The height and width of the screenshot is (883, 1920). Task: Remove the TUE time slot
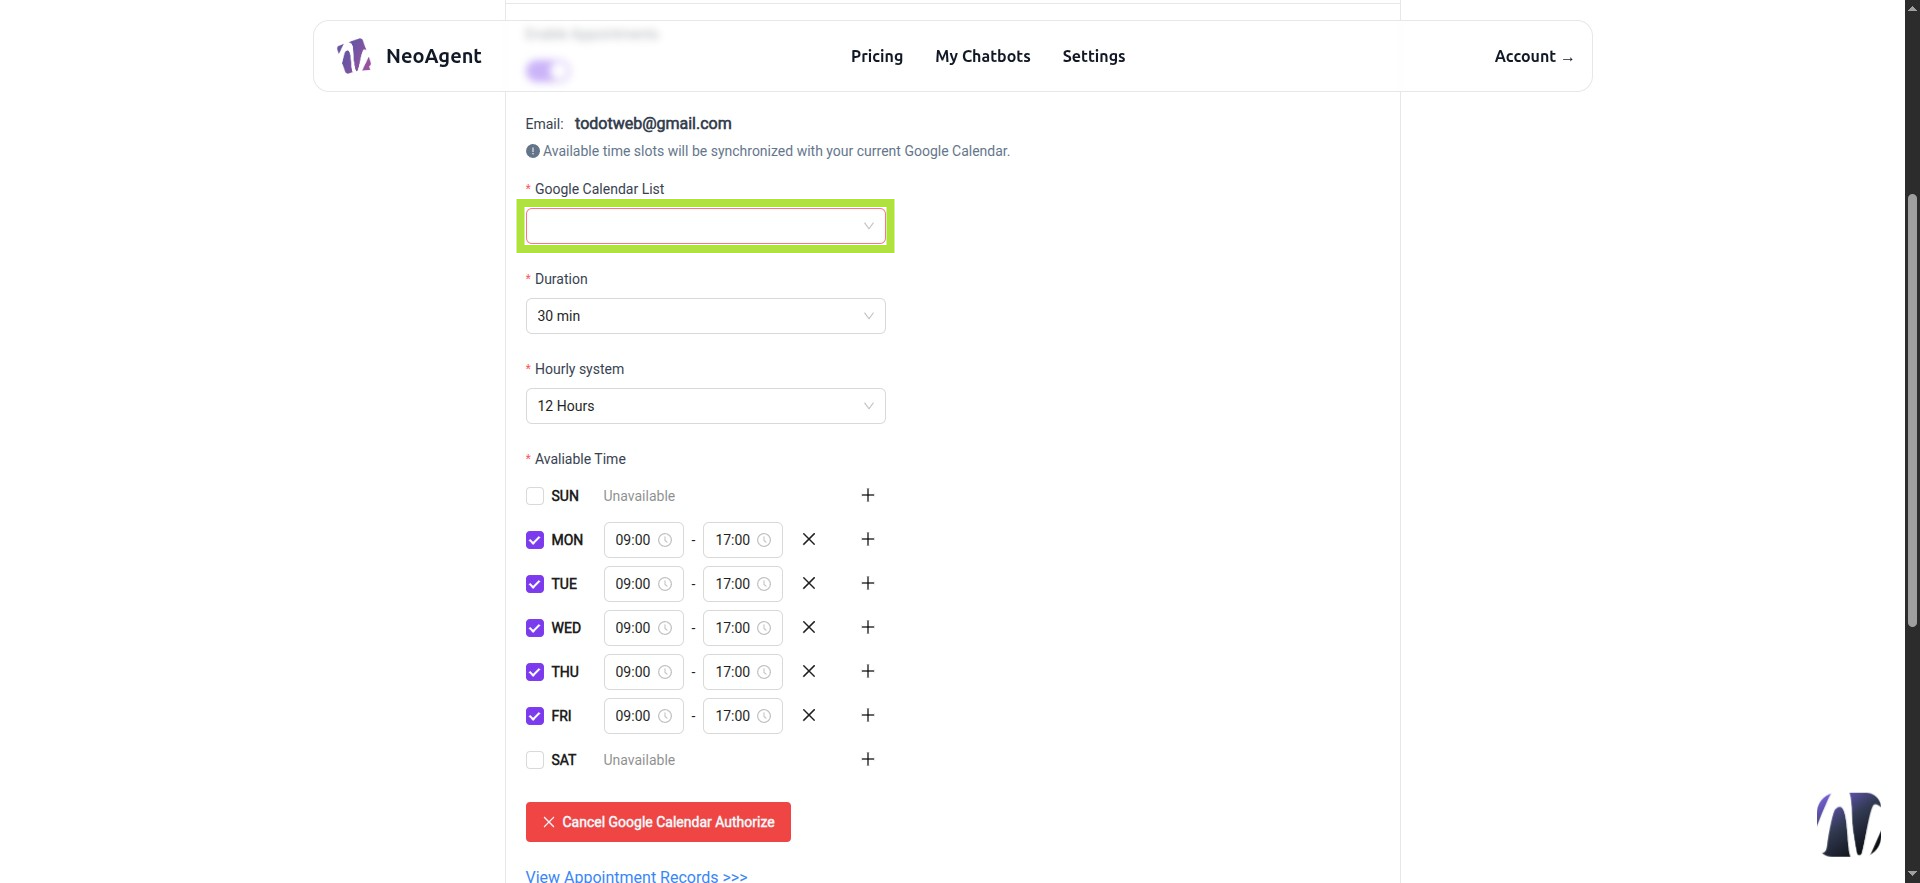coord(809,584)
